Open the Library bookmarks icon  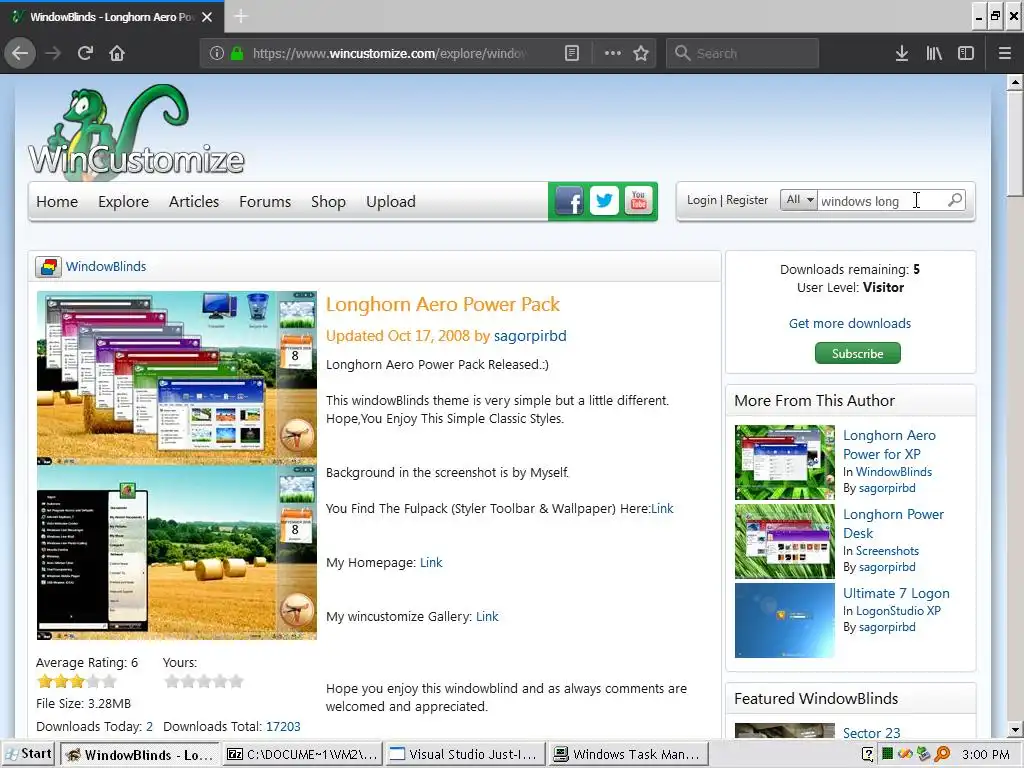pos(934,53)
